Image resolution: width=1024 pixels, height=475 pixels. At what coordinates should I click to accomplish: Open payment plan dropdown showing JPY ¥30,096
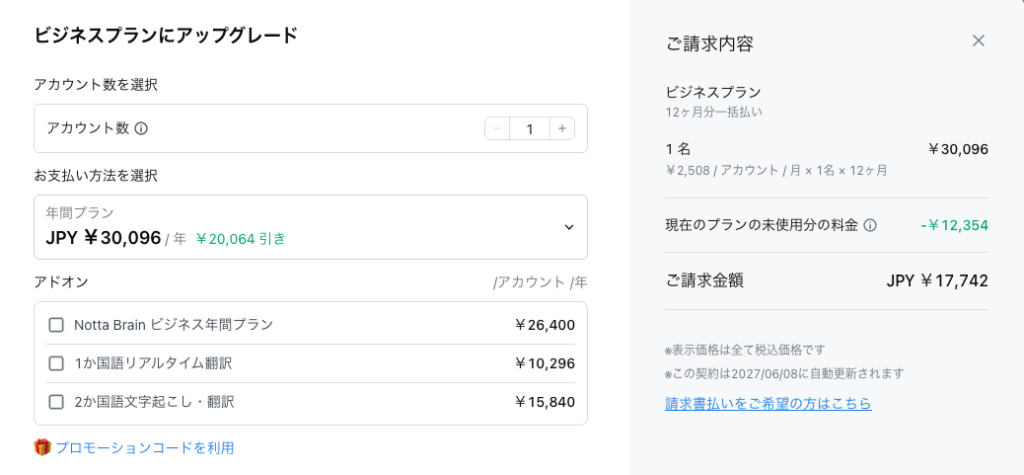[311, 227]
